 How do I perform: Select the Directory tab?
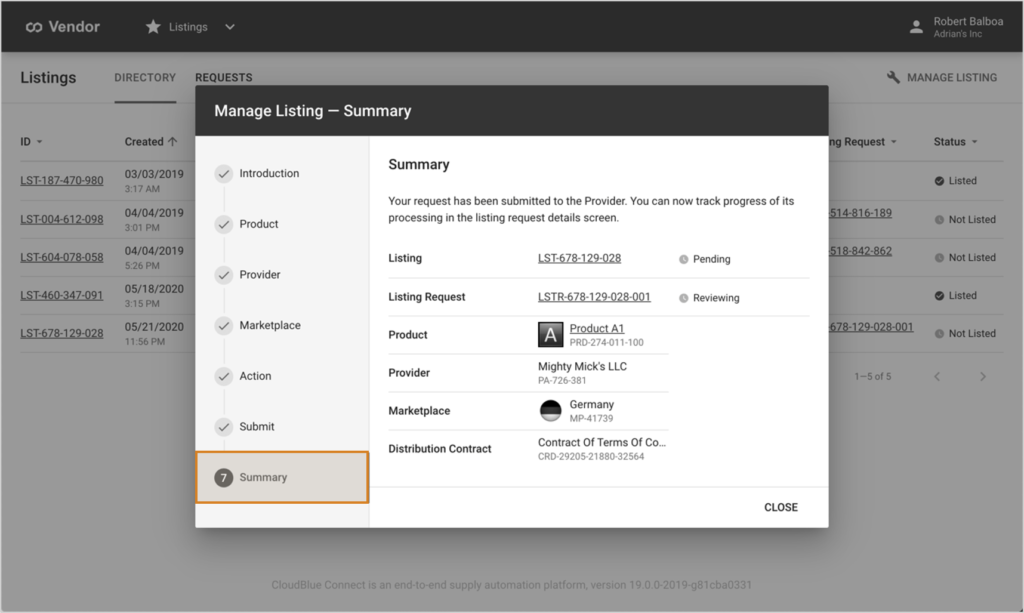tap(145, 77)
